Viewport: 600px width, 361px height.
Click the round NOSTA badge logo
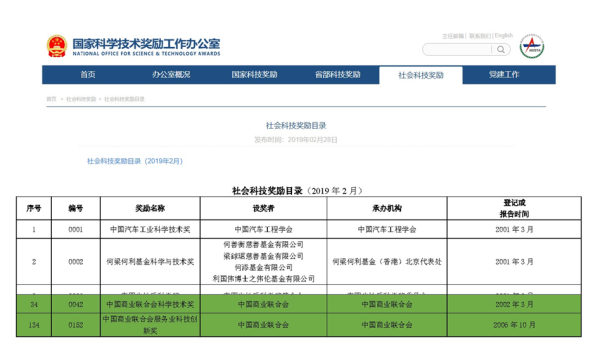point(532,46)
